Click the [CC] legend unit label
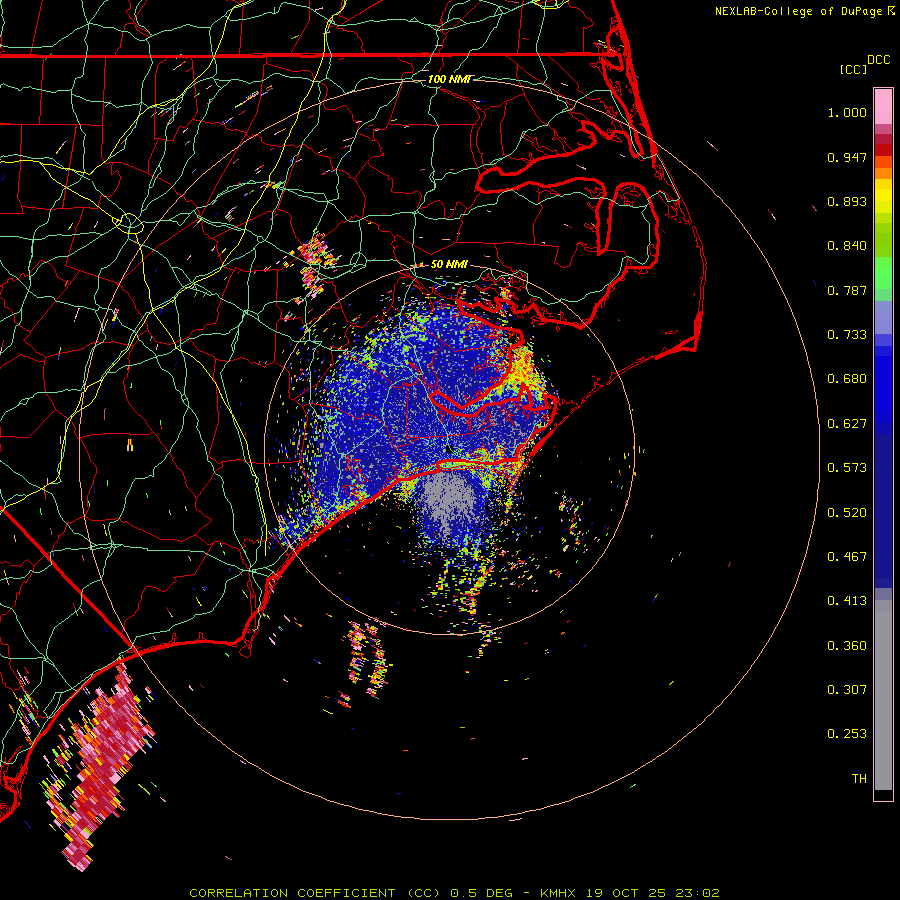Screen dimensions: 900x900 point(853,69)
